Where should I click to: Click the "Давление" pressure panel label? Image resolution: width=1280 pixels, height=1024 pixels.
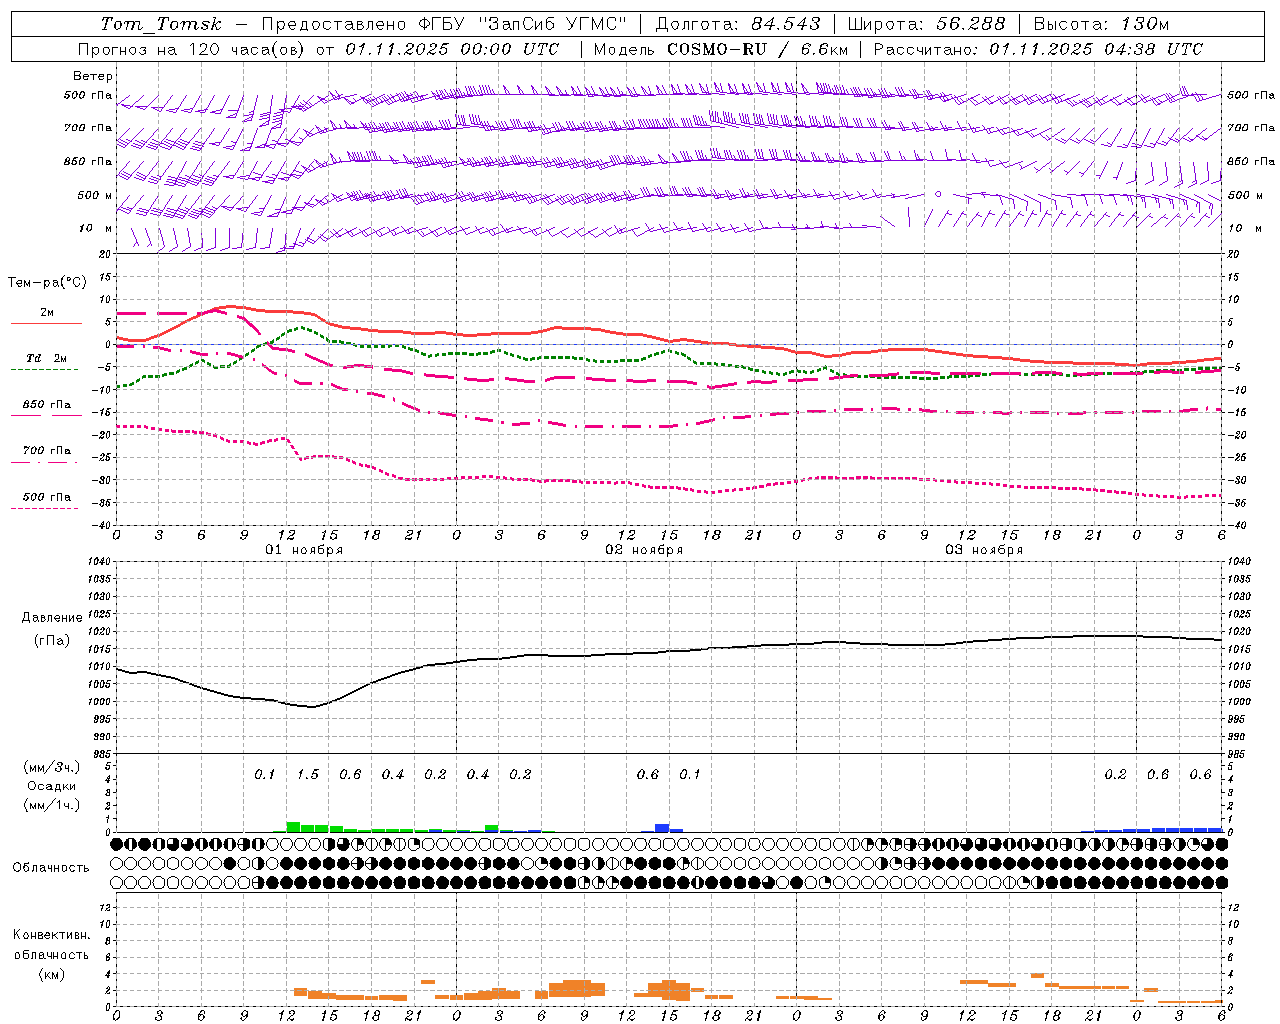[x=52, y=618]
